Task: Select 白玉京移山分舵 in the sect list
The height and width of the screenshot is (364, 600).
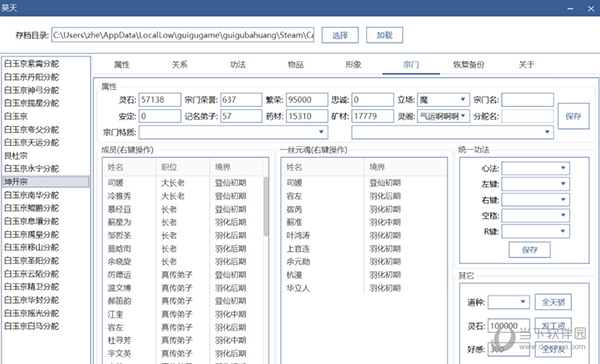Action: 45,247
